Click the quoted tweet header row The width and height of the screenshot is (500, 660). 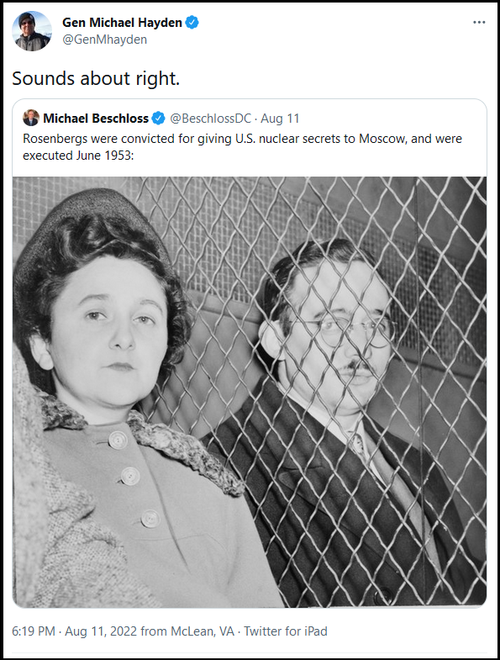pos(161,119)
